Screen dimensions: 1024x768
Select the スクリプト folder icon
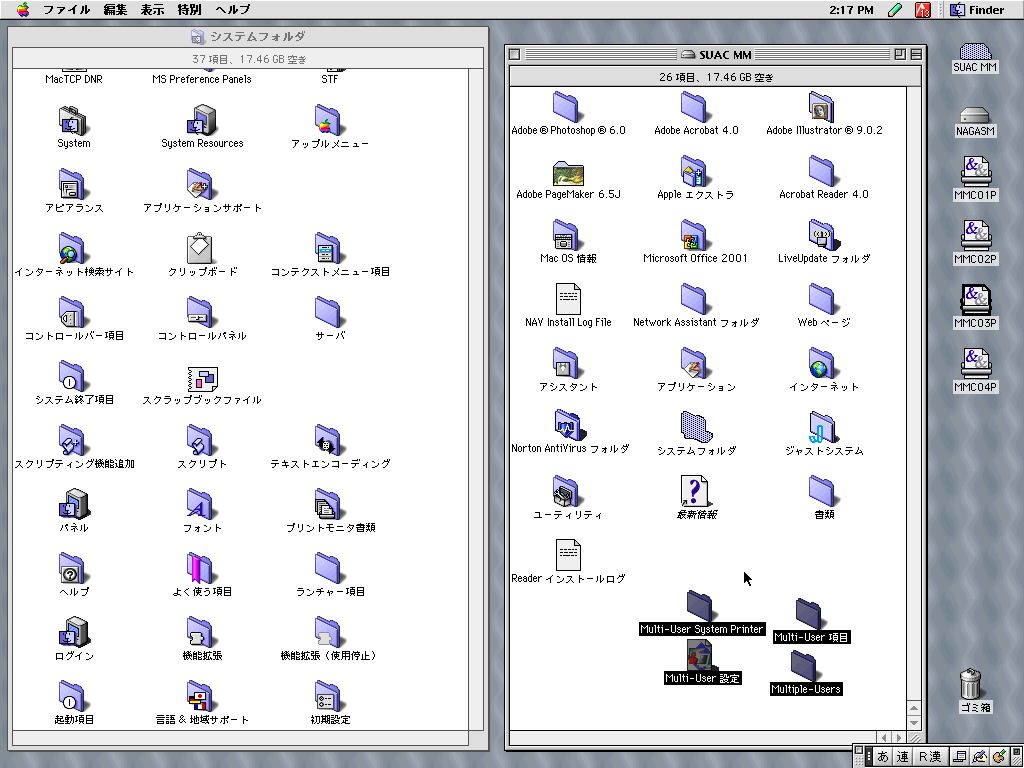pos(200,441)
